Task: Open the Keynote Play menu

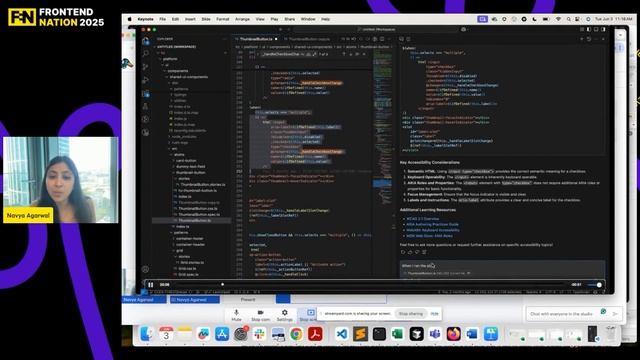Action: pyautogui.click(x=274, y=19)
